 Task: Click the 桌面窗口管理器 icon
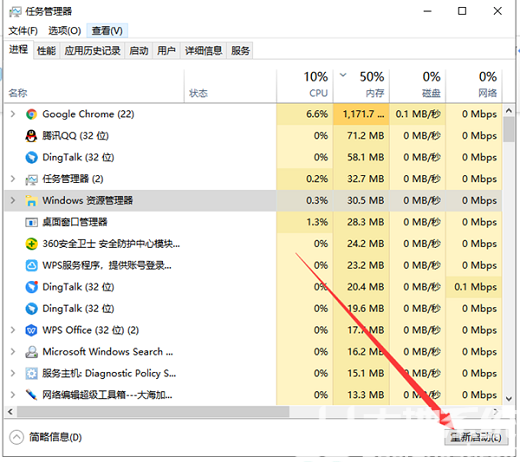coord(31,222)
